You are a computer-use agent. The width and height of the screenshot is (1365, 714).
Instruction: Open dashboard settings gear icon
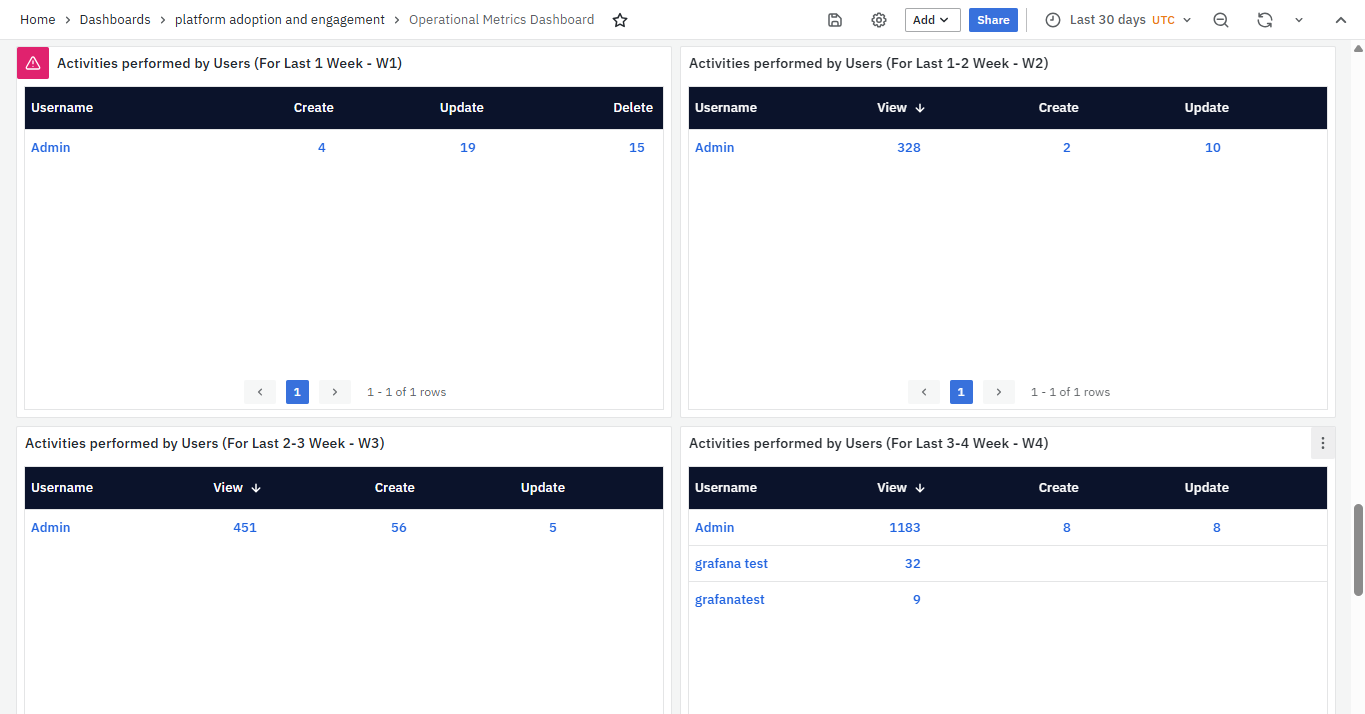(x=879, y=20)
